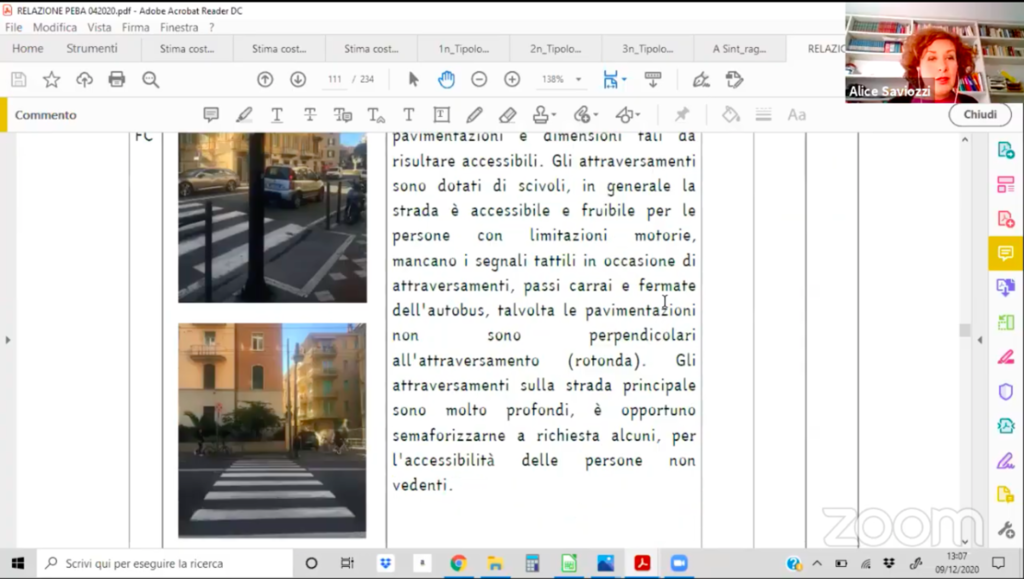Toggle the keep tool selected pin
The width and height of the screenshot is (1024, 579).
(x=682, y=115)
